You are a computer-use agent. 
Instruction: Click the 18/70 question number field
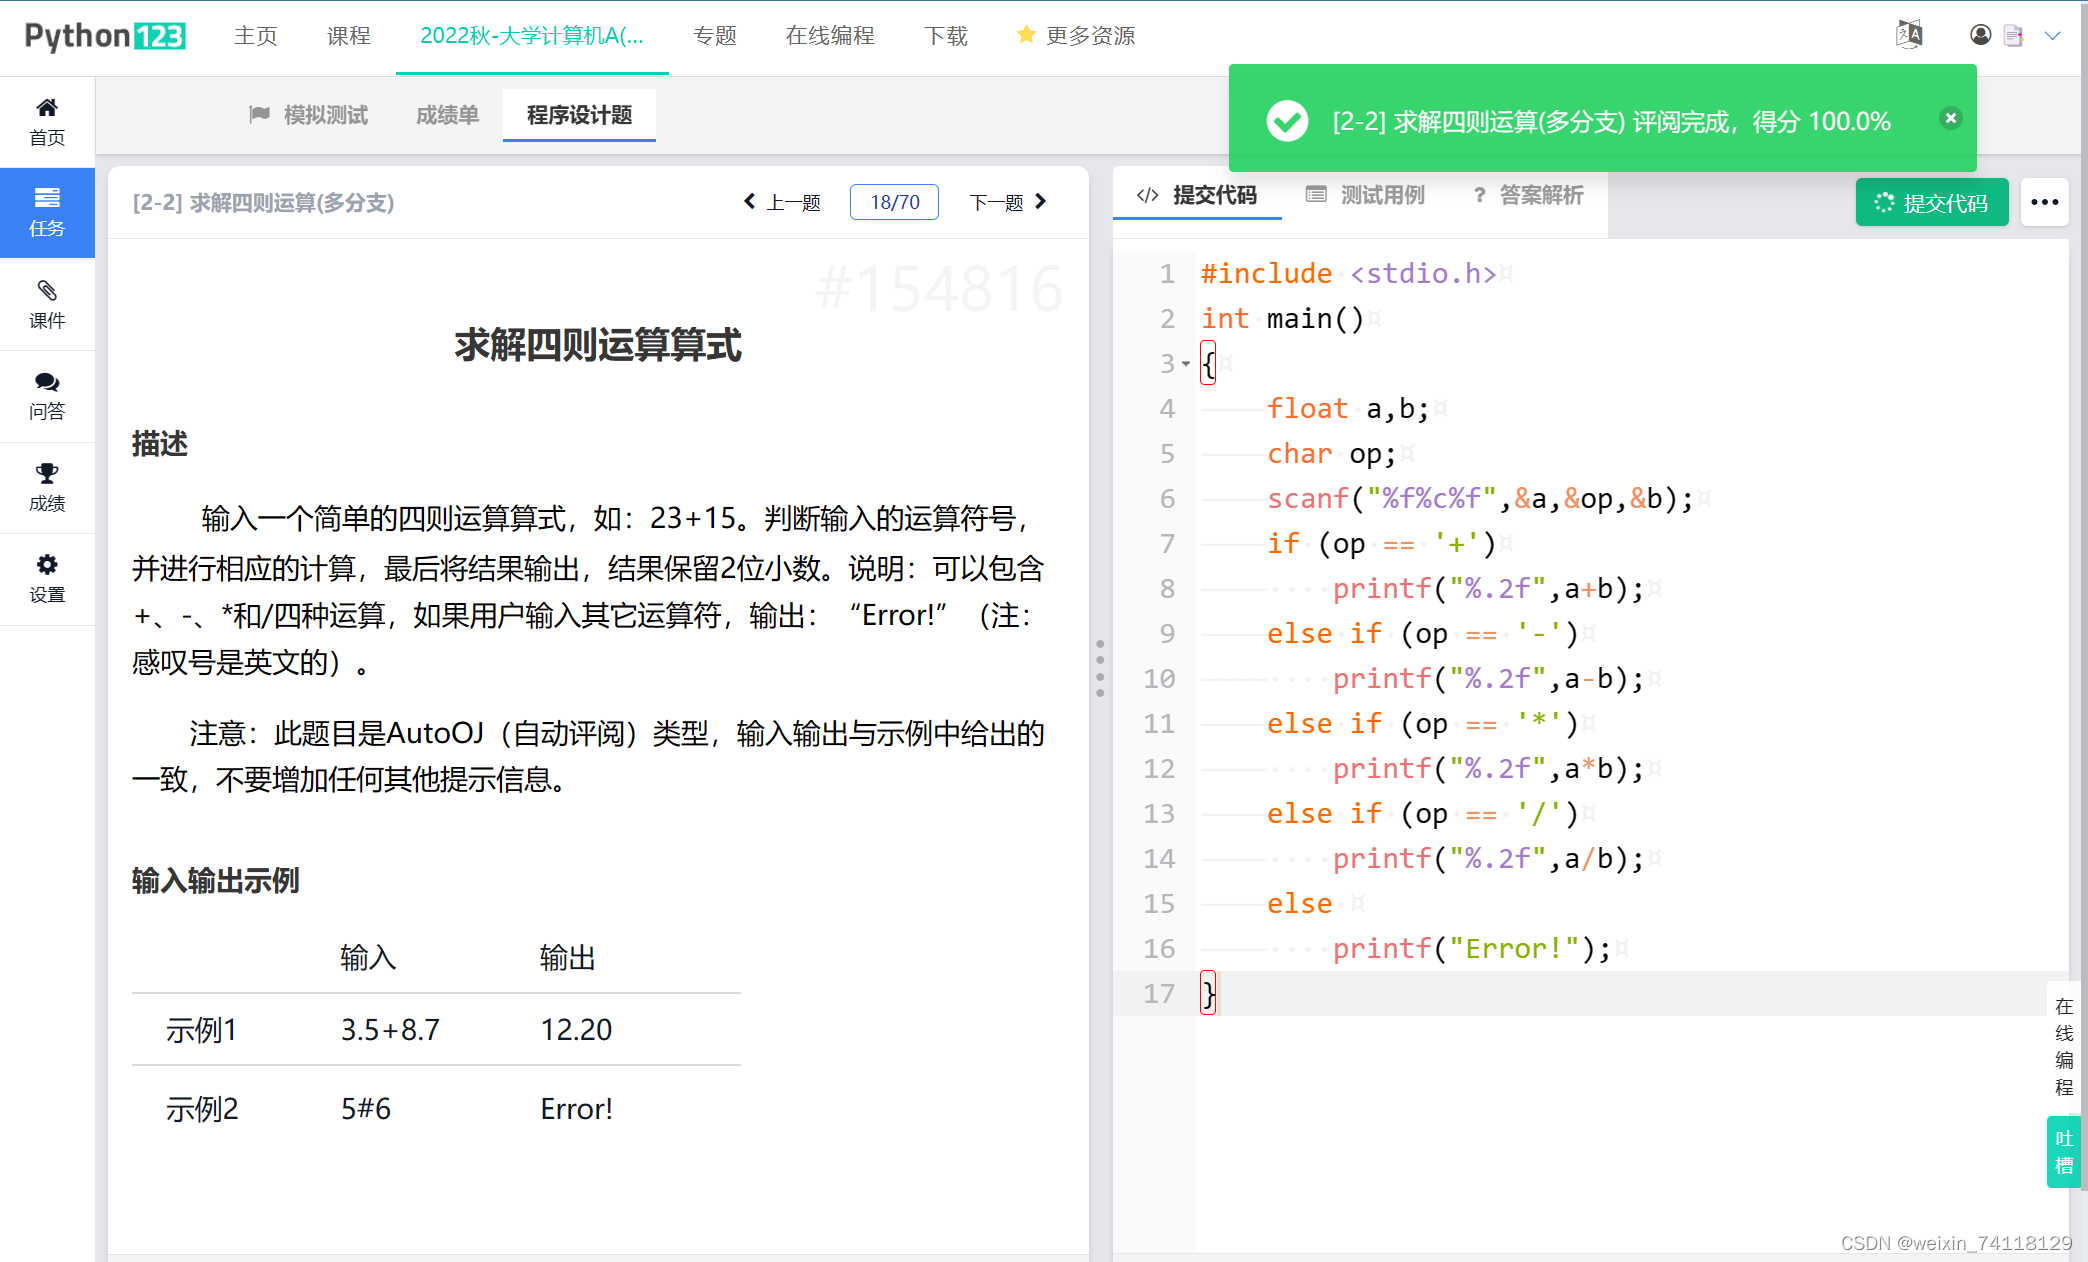[x=893, y=201]
